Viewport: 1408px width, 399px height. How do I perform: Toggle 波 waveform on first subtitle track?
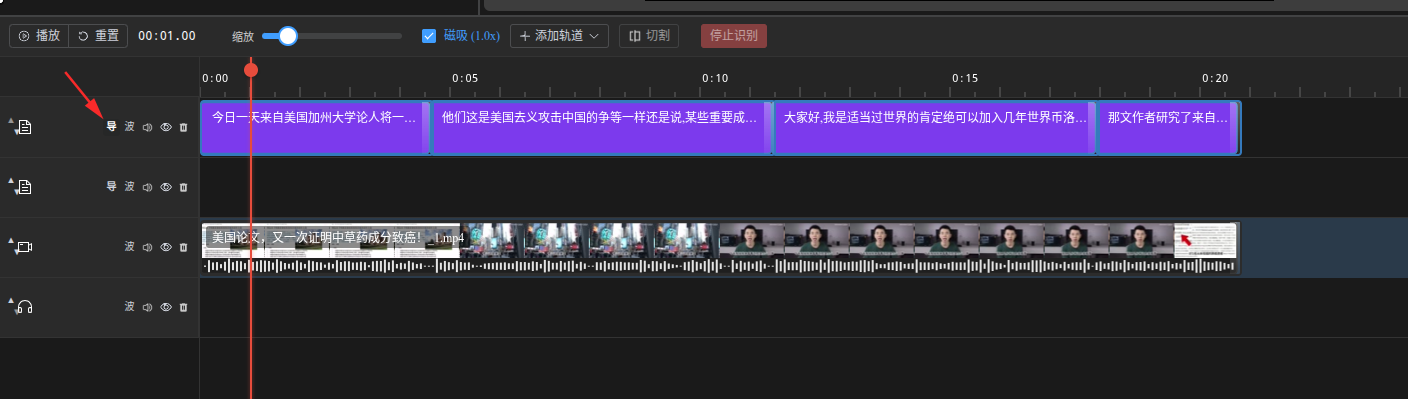[x=129, y=127]
